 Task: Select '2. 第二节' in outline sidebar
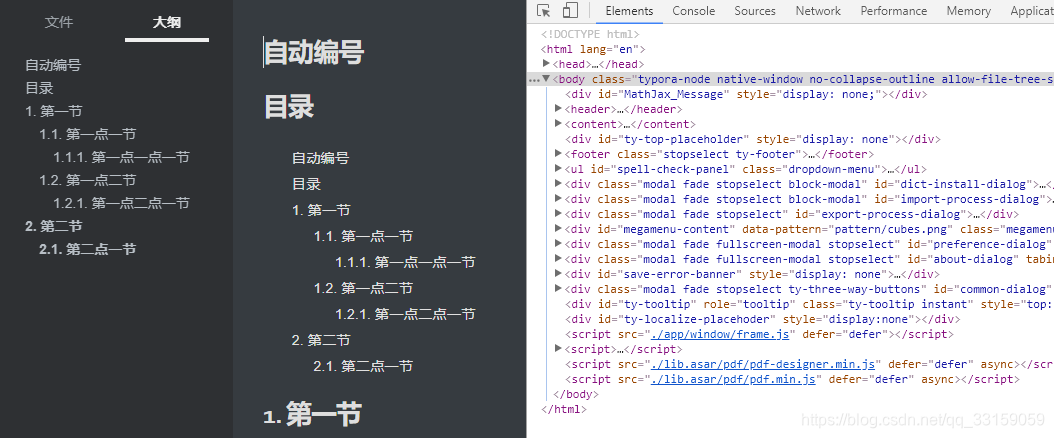54,226
